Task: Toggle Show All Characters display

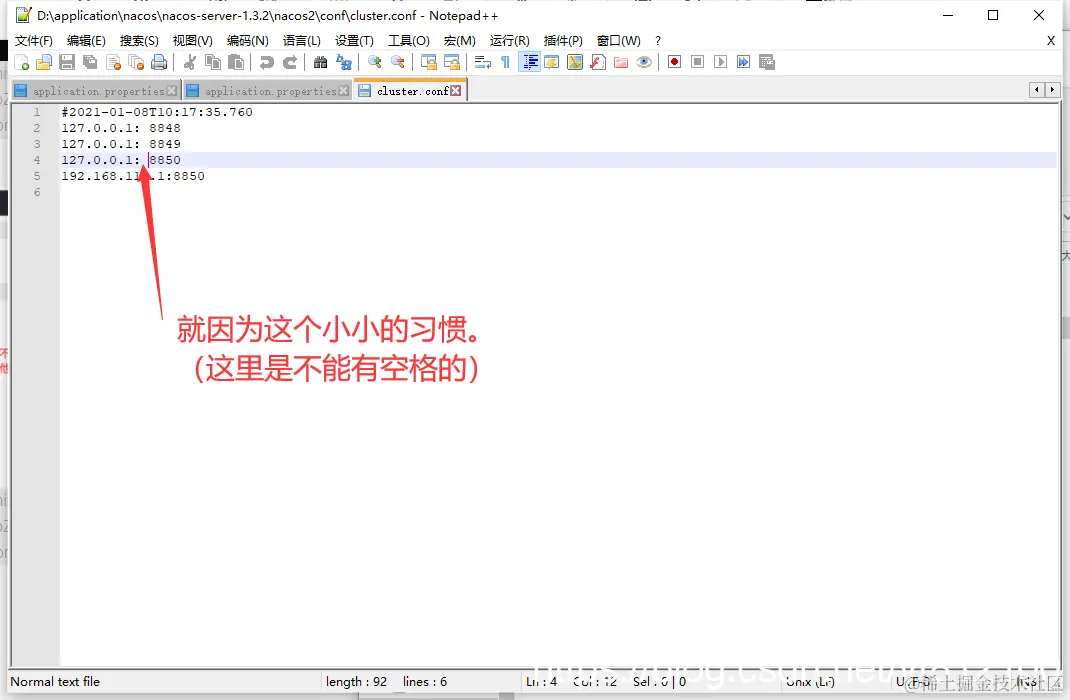Action: tap(507, 62)
